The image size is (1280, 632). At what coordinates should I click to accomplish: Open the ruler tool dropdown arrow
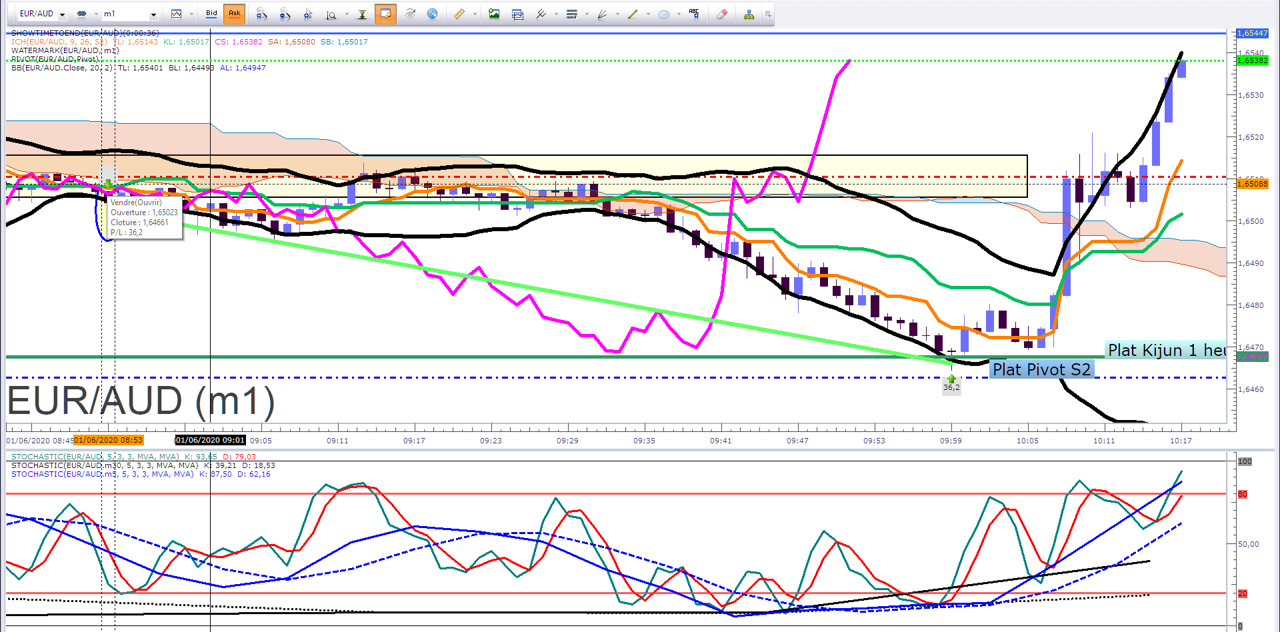click(x=474, y=14)
